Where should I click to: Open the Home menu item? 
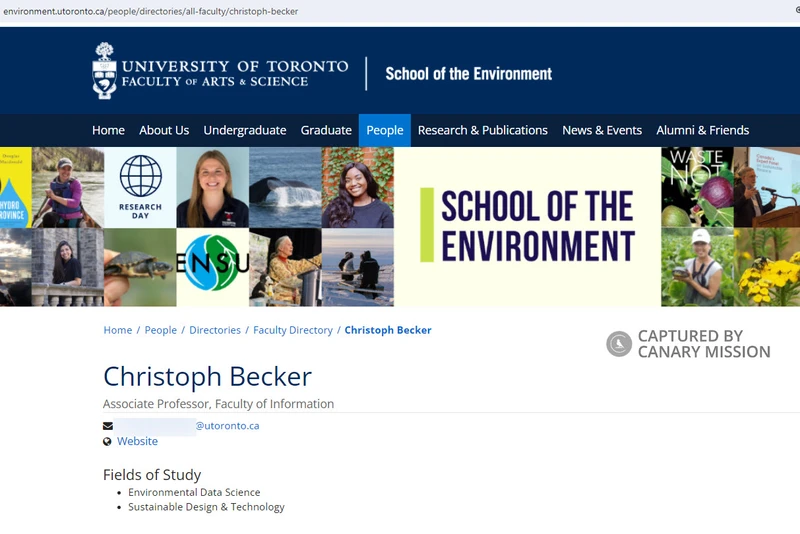click(108, 131)
